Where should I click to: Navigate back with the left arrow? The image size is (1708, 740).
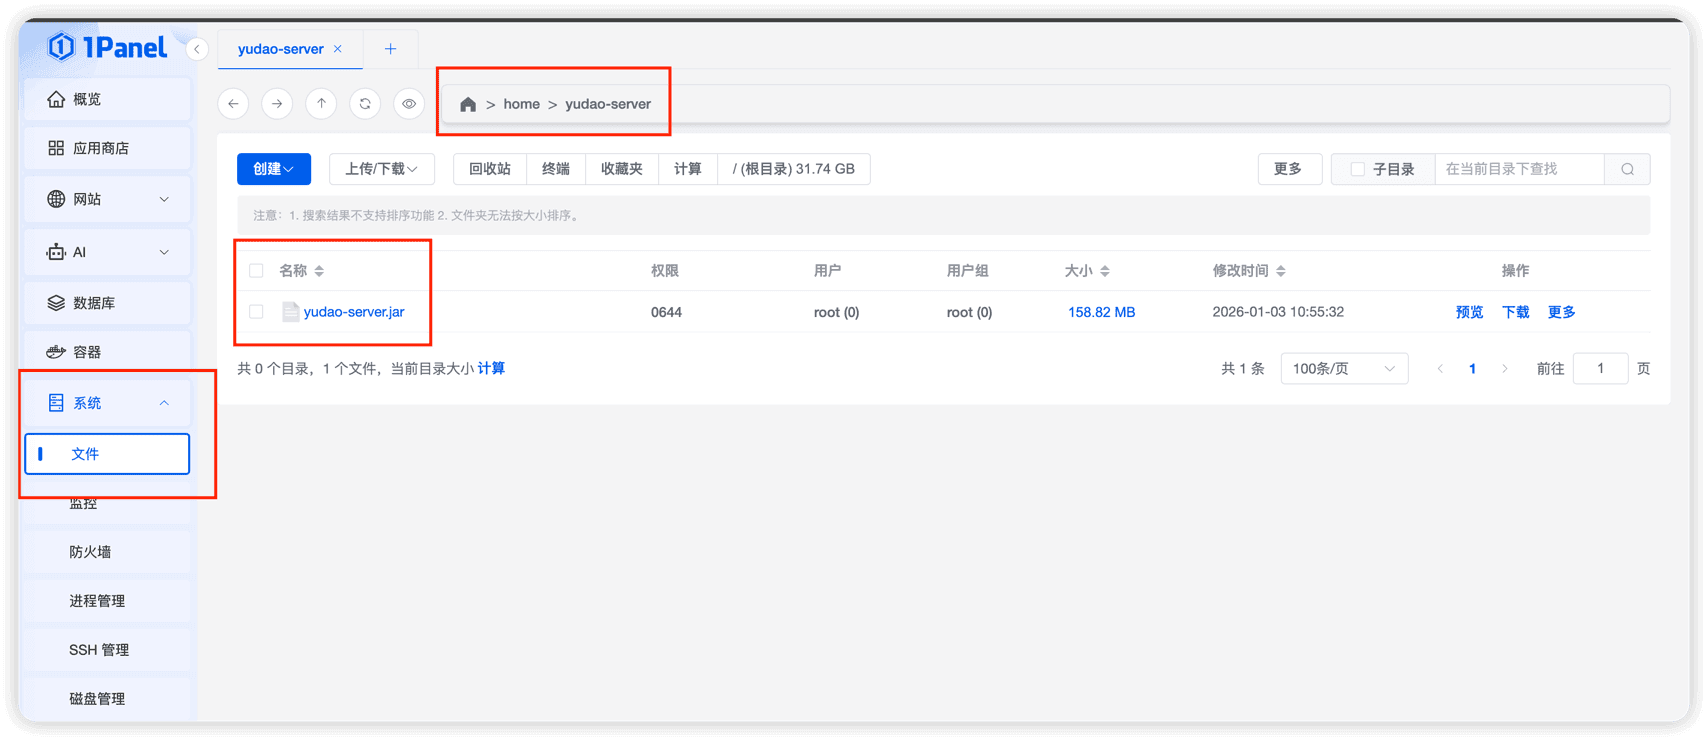pyautogui.click(x=233, y=104)
